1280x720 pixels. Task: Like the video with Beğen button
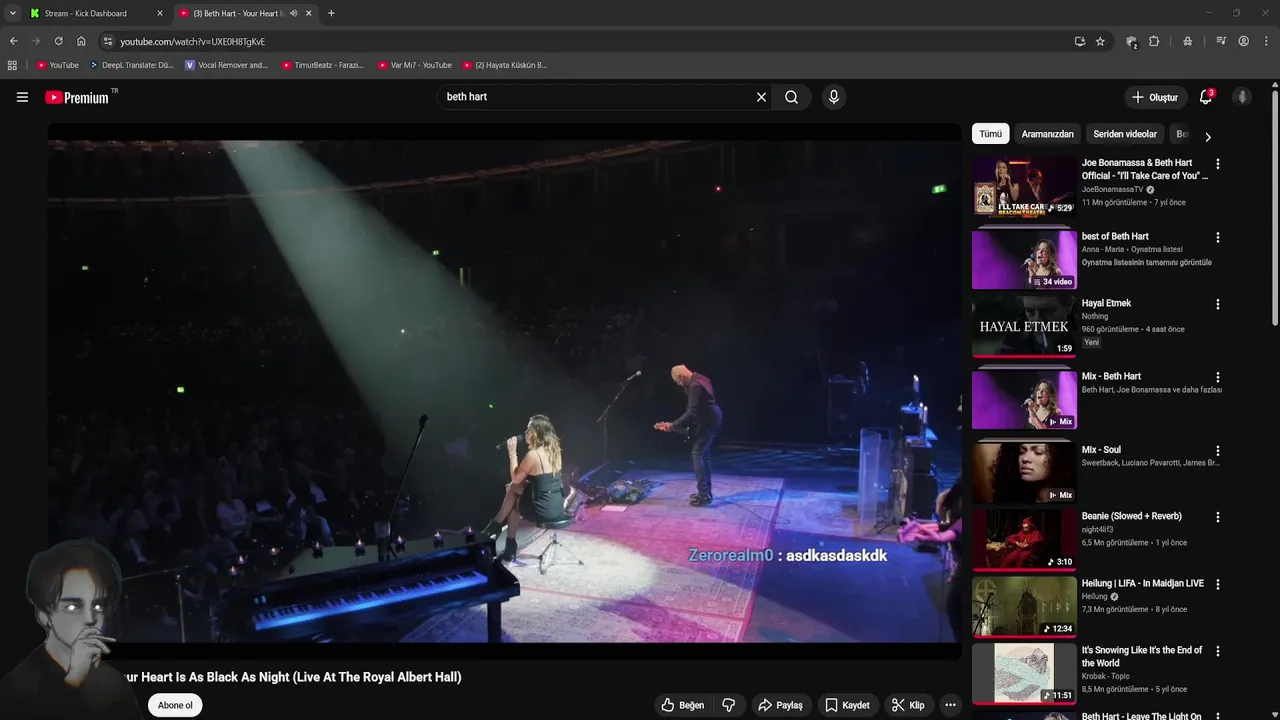click(x=683, y=705)
